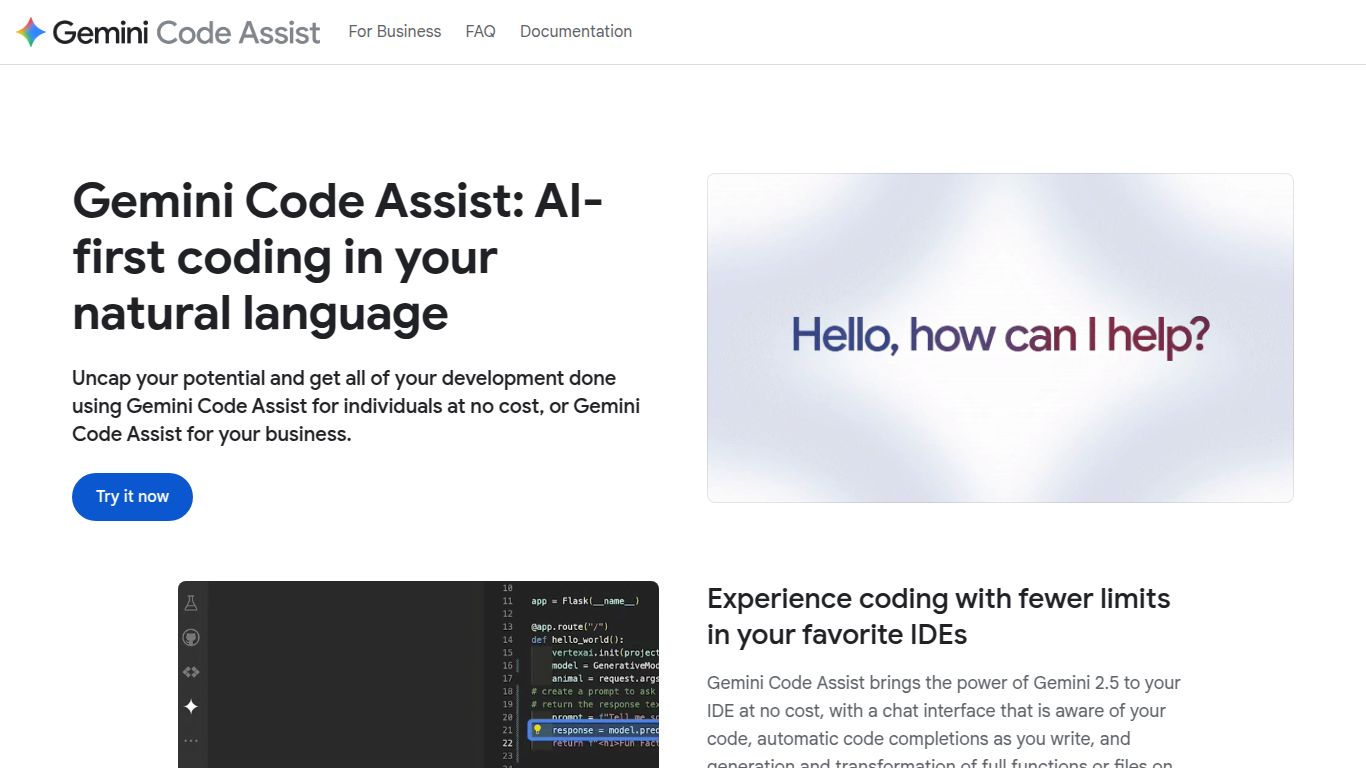The width and height of the screenshot is (1366, 768).
Task: Click line number 22 in the editor gutter
Action: (507, 743)
